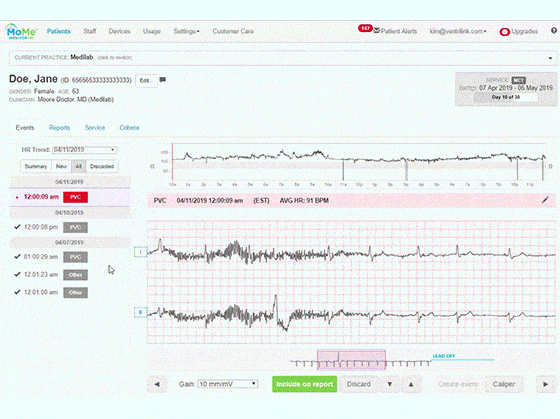
Task: Click the Day 10 of 30 progress bar
Action: click(506, 97)
